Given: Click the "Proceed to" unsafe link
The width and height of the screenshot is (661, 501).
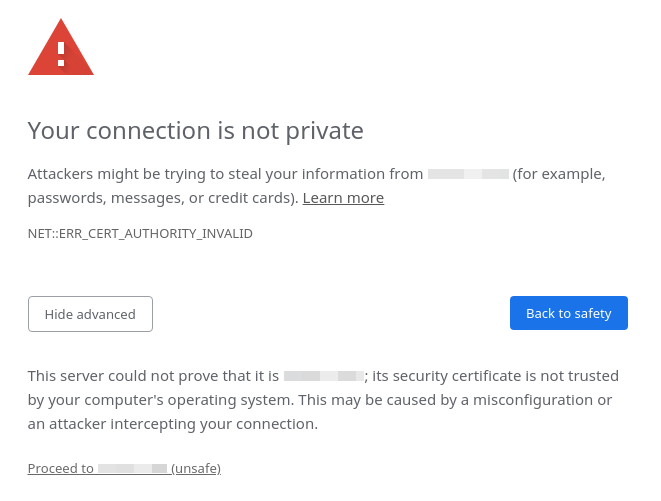Looking at the screenshot, I should click(x=61, y=468).
